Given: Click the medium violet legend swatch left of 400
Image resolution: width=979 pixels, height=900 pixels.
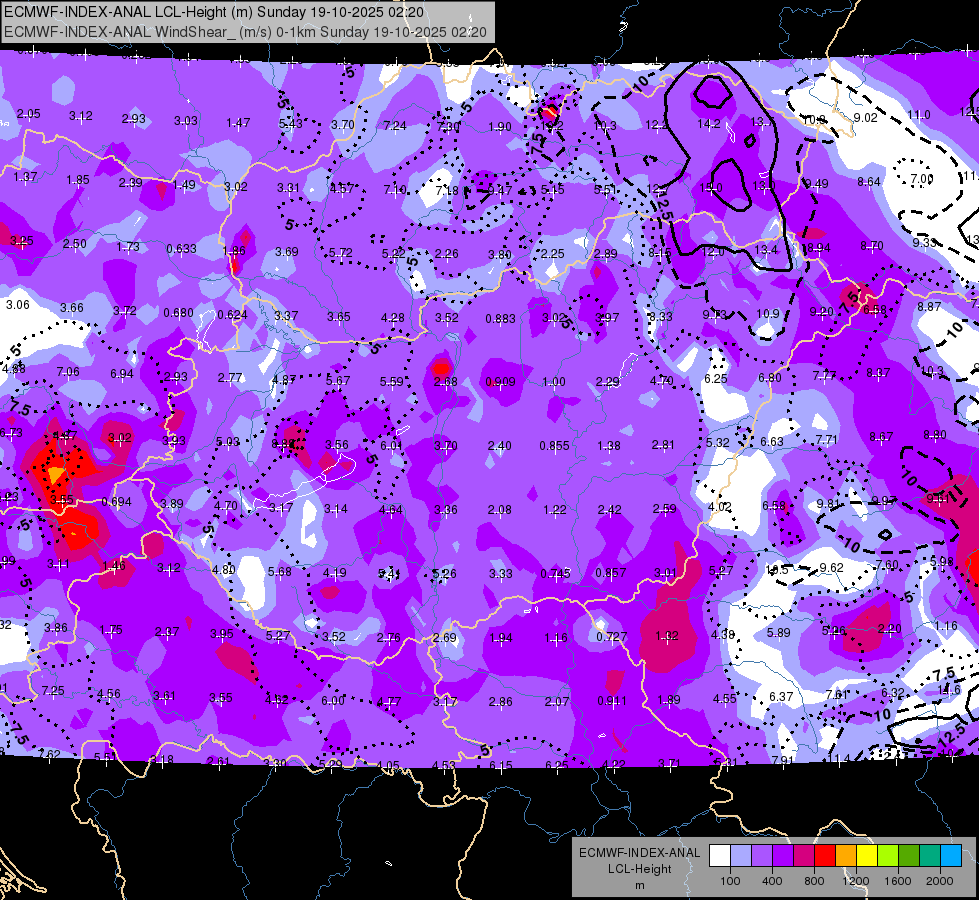Looking at the screenshot, I should tap(762, 856).
